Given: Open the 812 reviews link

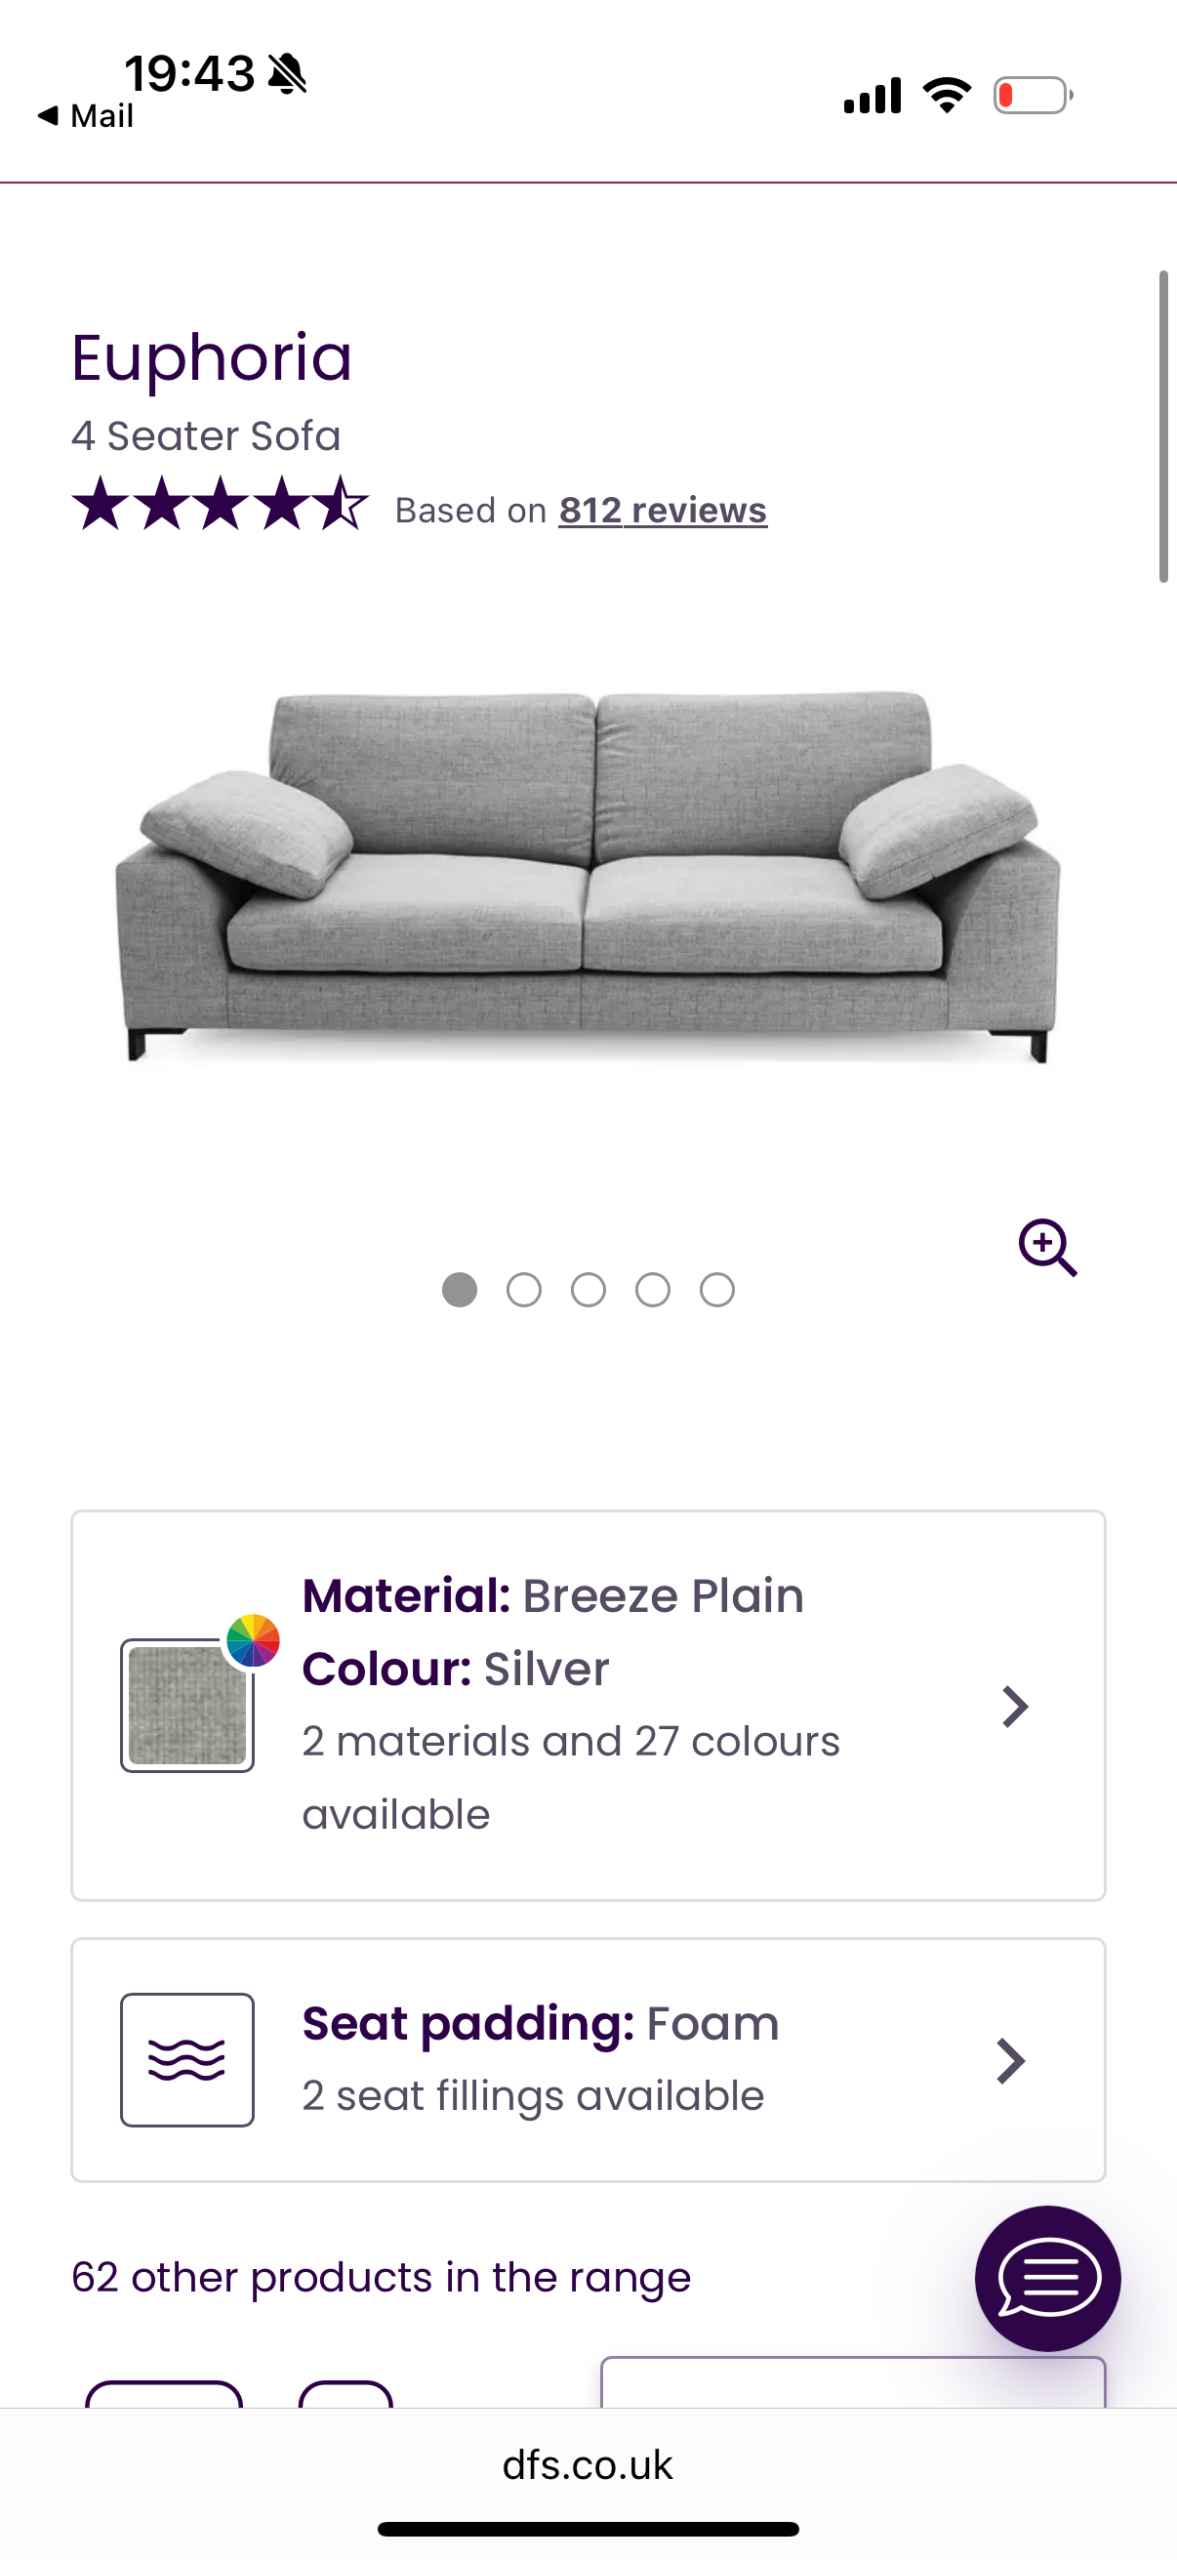Looking at the screenshot, I should coord(662,510).
